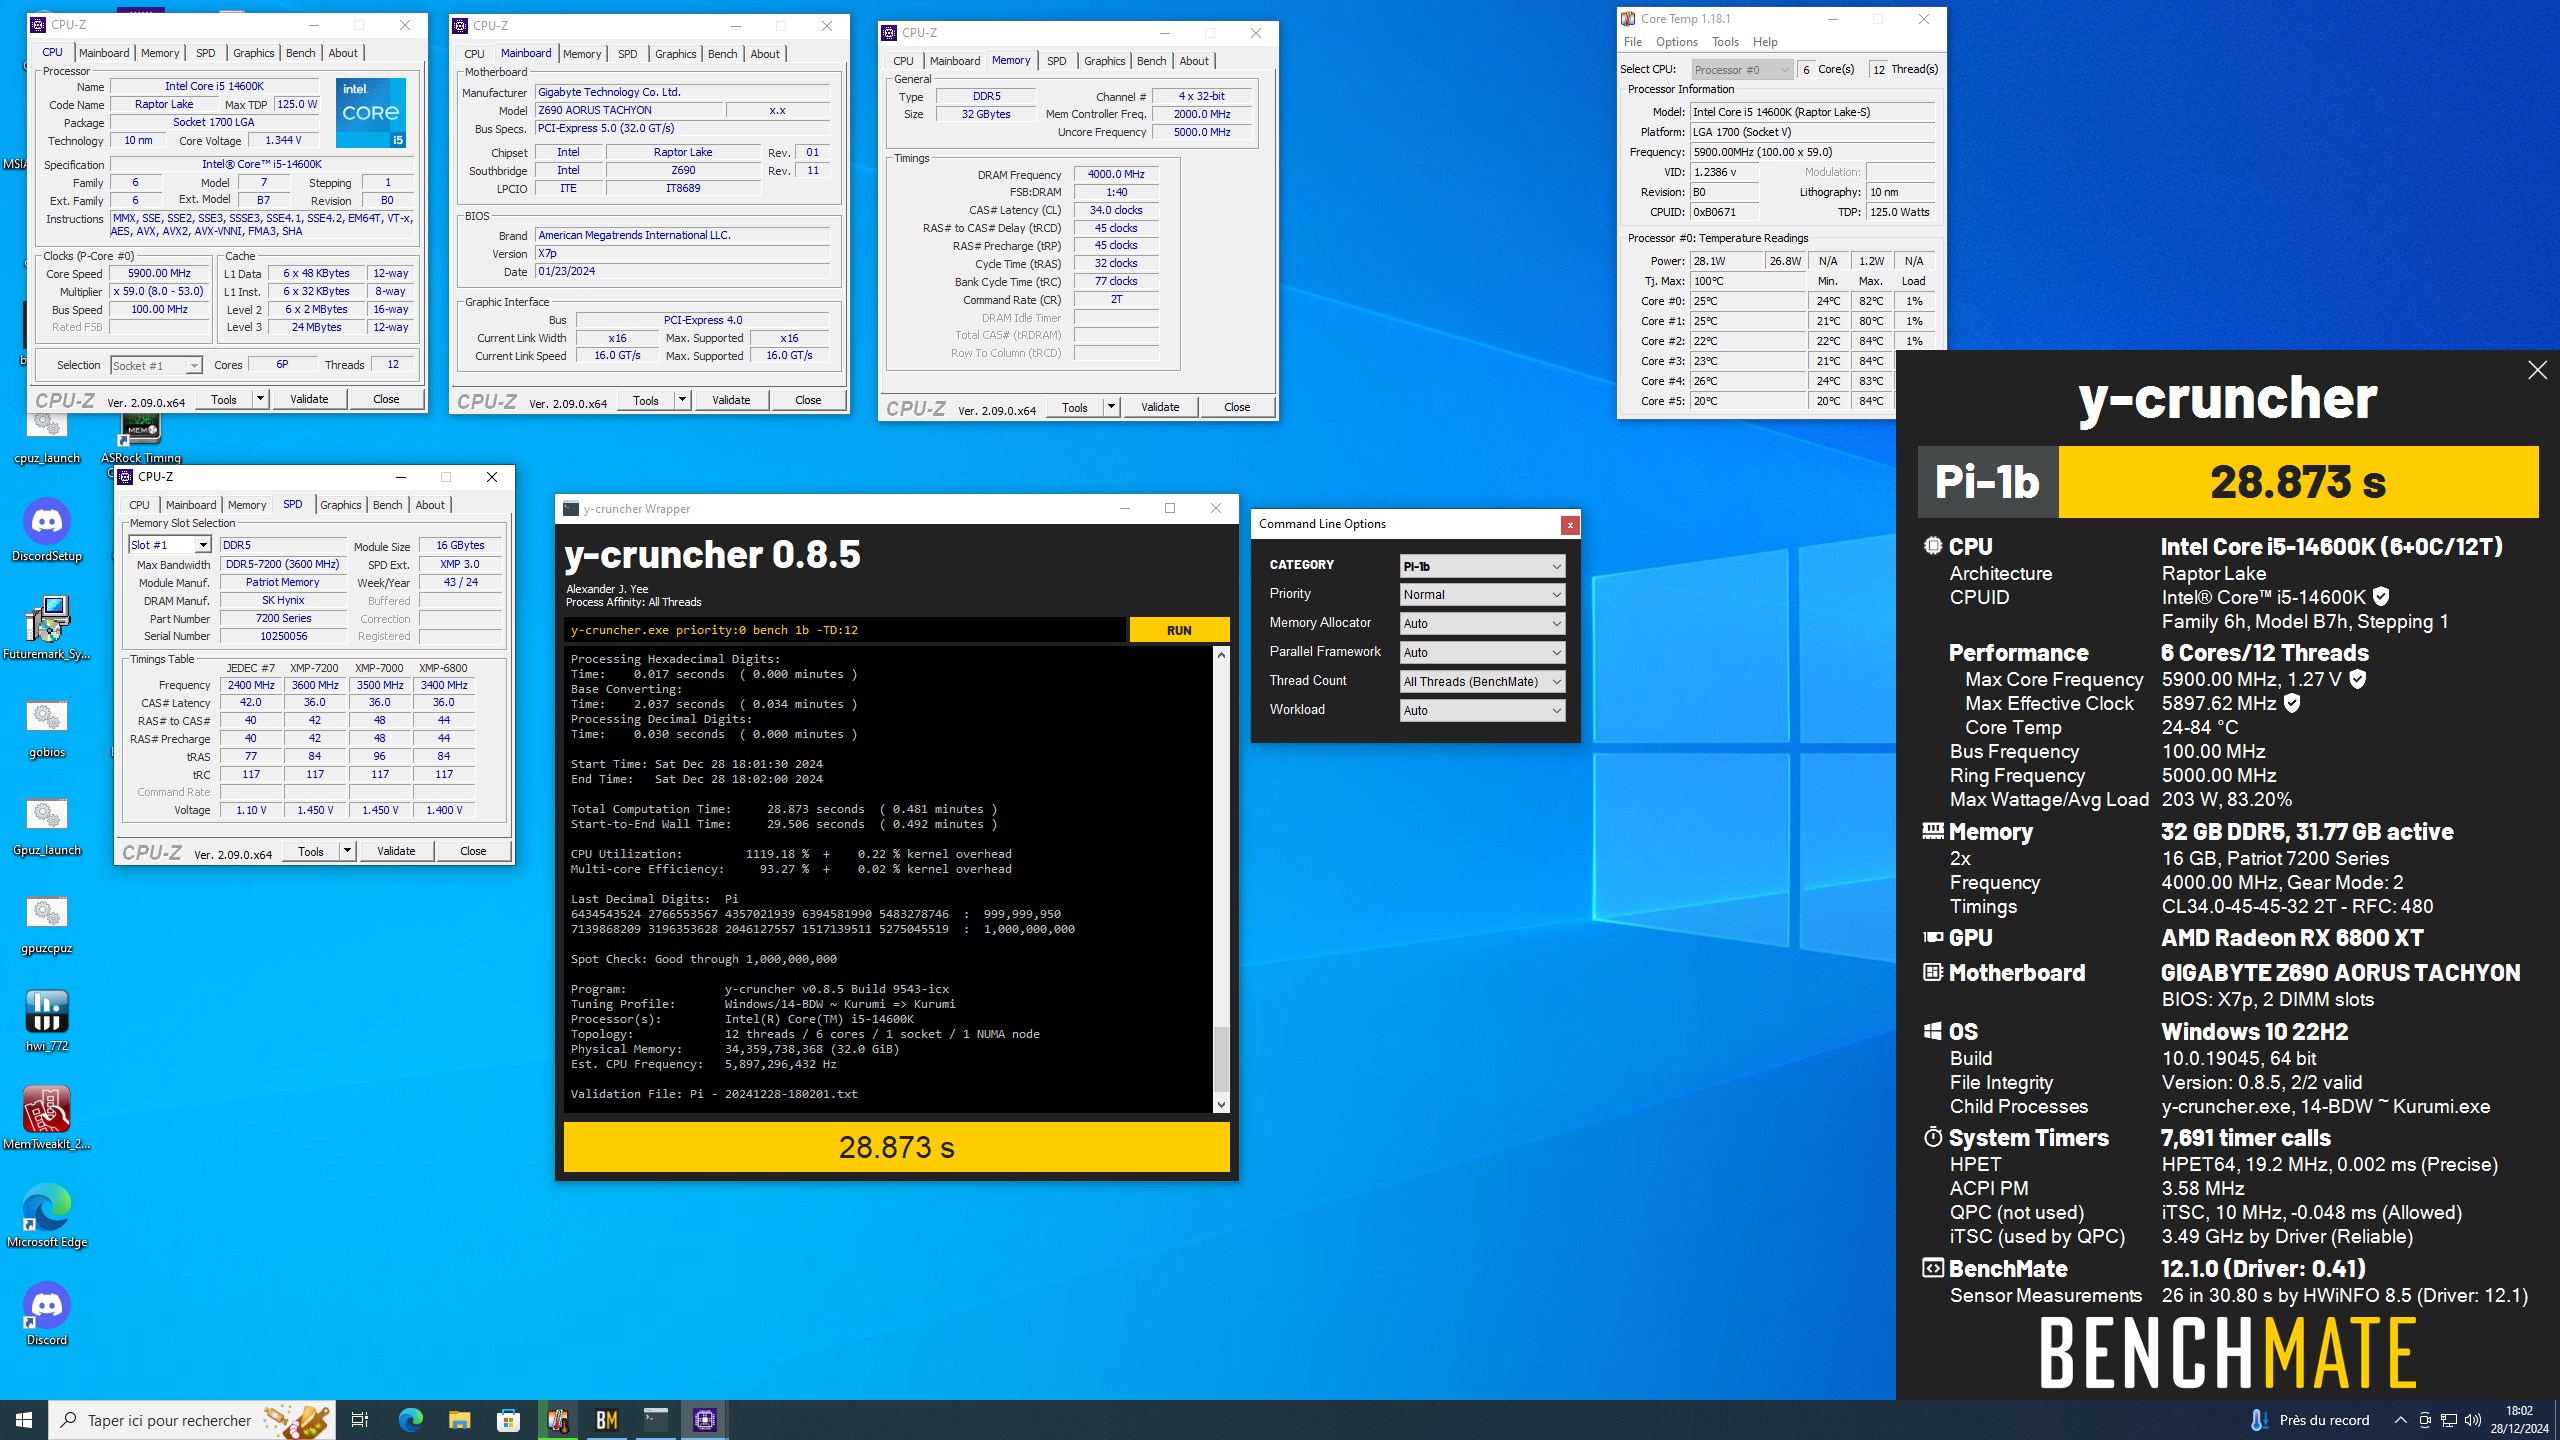
Task: Click 'Près du record' weather widget
Action: 2310,1420
